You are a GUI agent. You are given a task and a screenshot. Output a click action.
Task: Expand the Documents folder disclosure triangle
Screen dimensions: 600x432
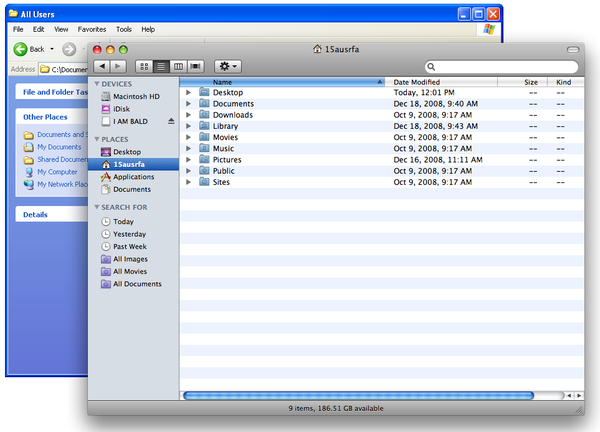click(x=188, y=104)
